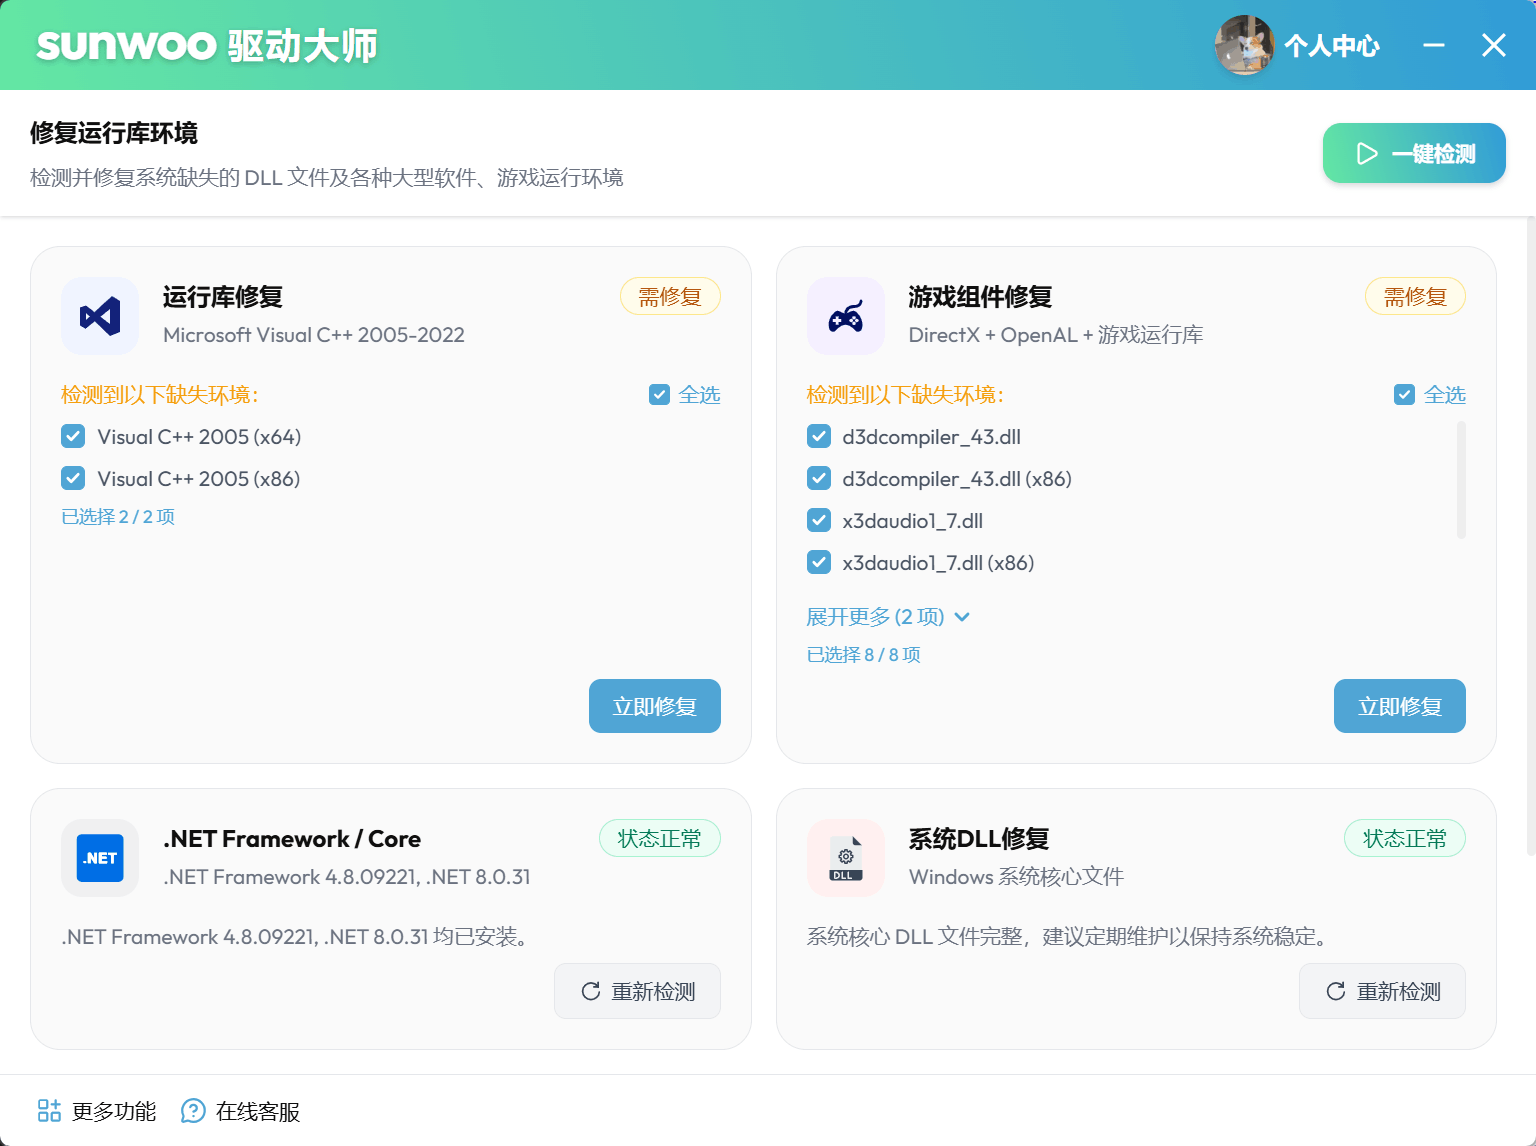This screenshot has height=1146, width=1536.
Task: Click the system DLL file icon
Action: (x=846, y=858)
